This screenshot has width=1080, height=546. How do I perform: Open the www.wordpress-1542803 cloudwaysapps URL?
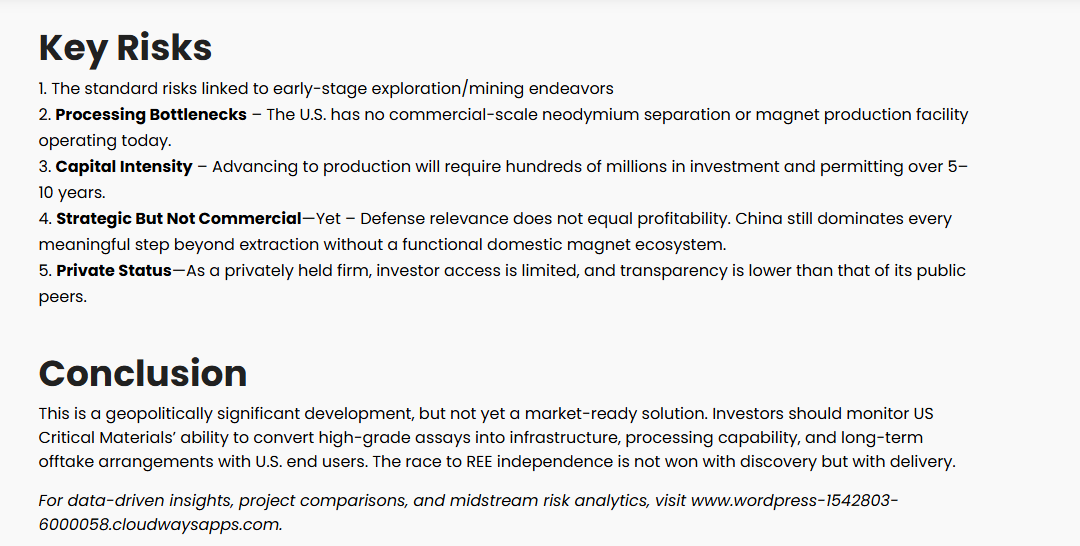pyautogui.click(x=468, y=512)
